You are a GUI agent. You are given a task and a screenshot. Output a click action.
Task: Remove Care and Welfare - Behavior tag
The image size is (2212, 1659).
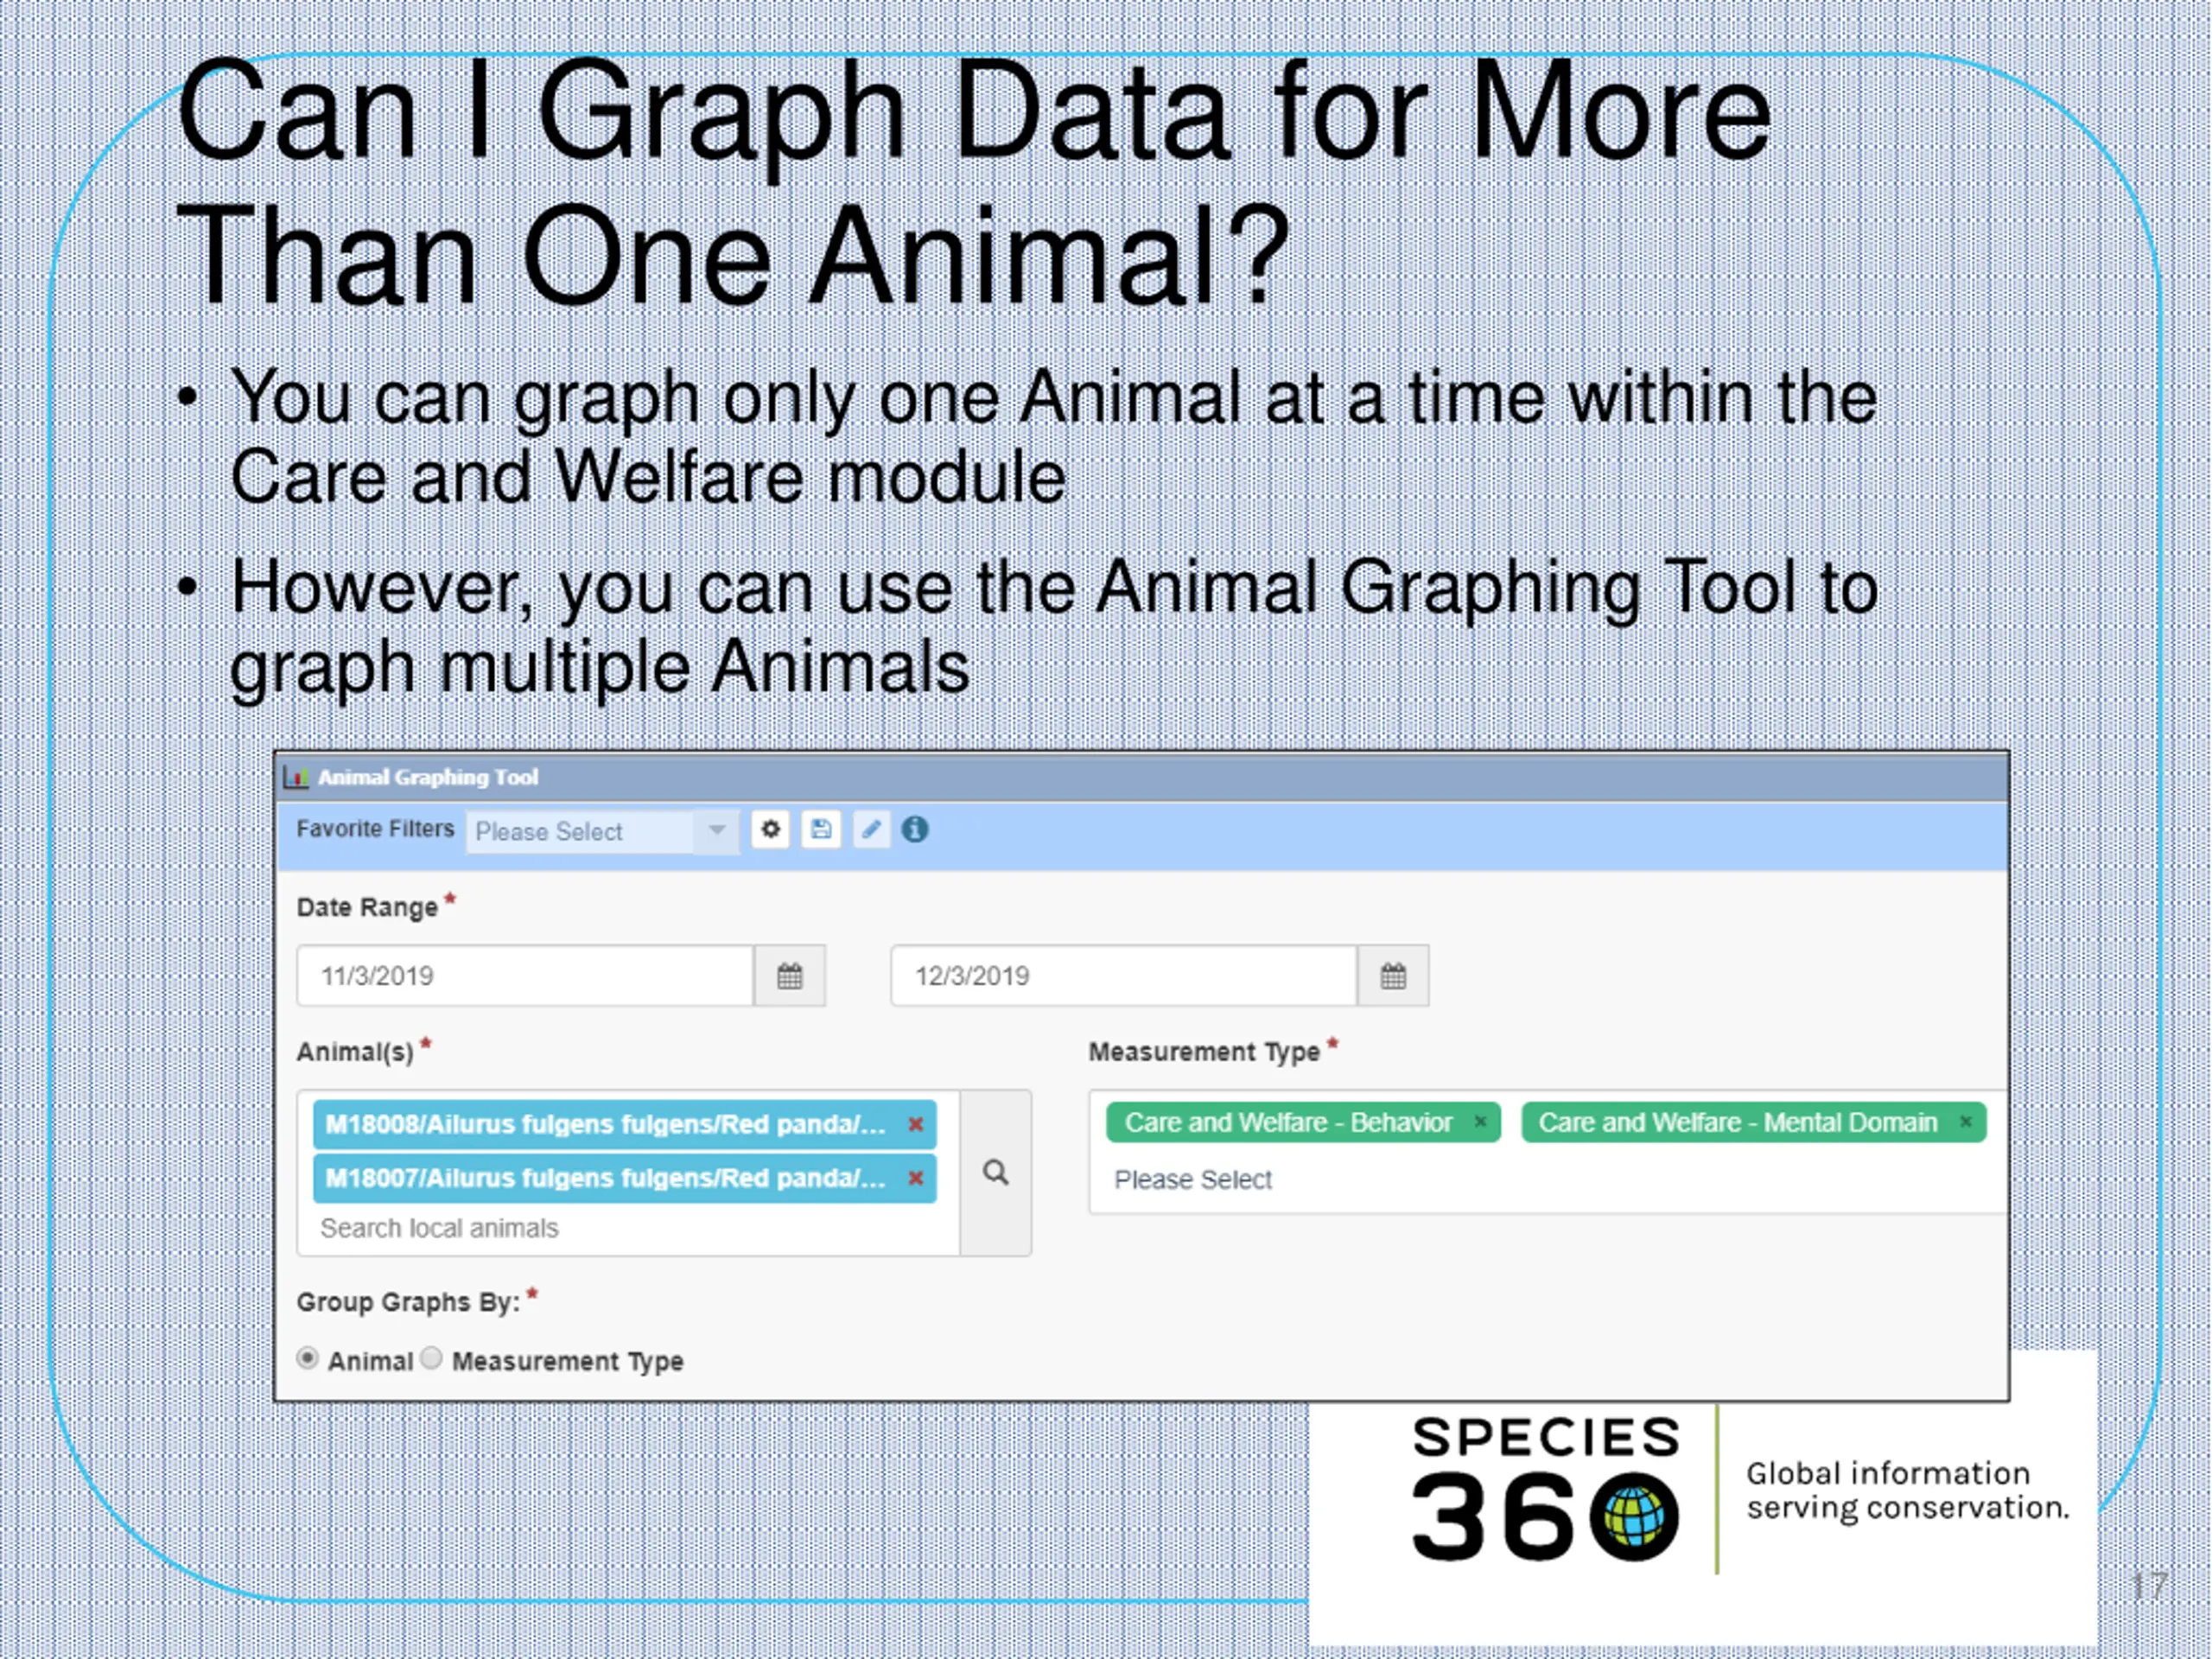click(x=1481, y=1123)
